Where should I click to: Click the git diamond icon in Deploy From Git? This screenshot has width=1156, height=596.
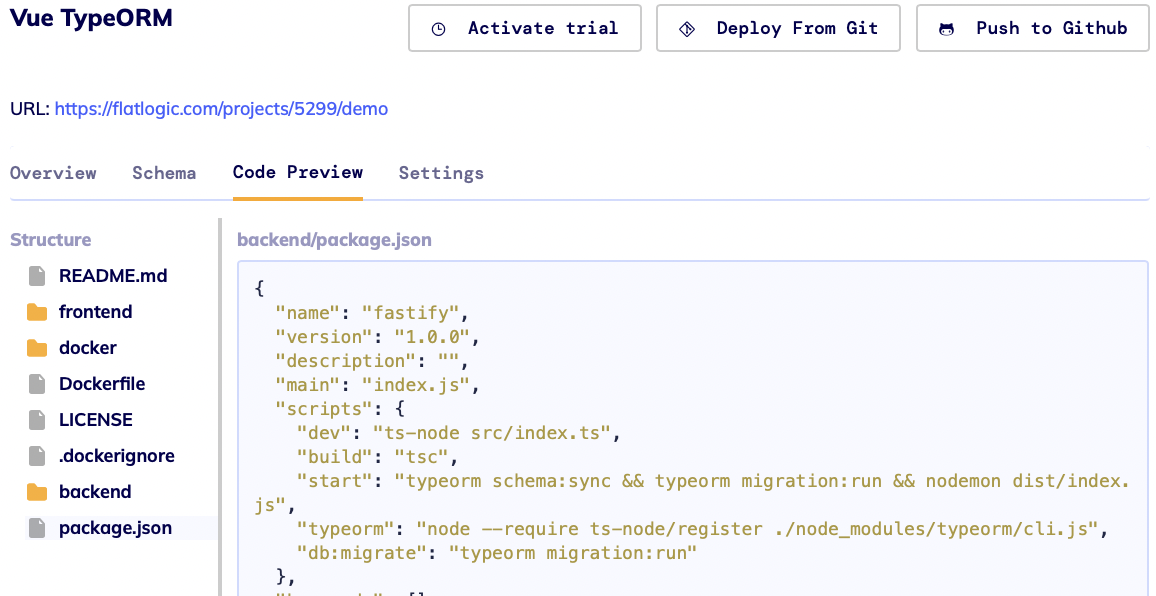(687, 29)
